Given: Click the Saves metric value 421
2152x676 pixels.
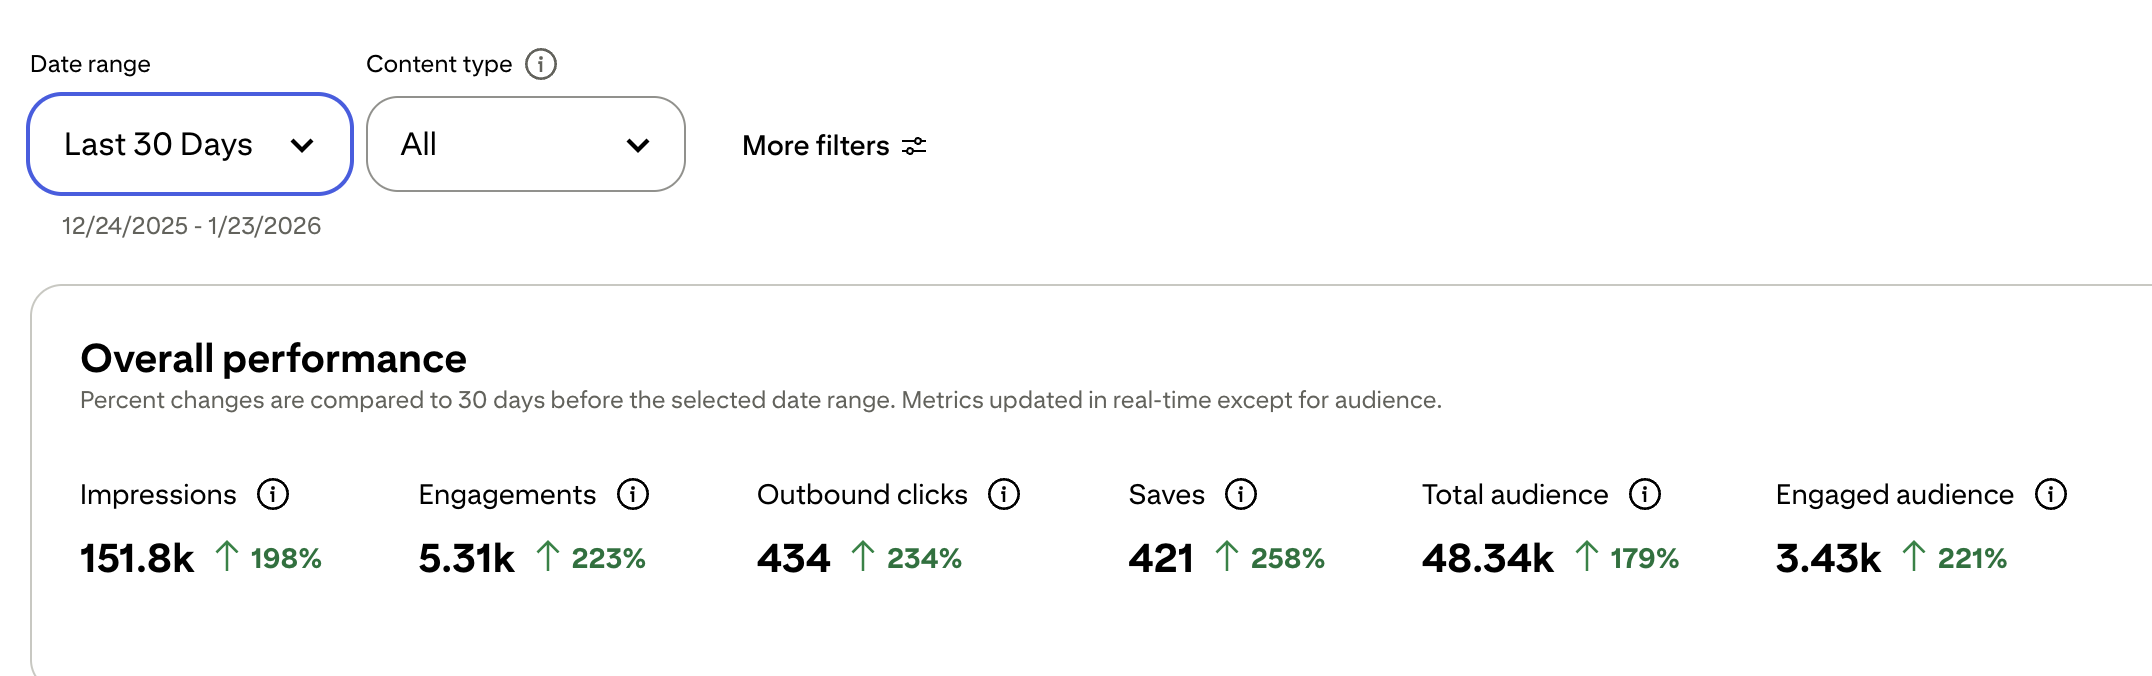Looking at the screenshot, I should click(x=1161, y=558).
